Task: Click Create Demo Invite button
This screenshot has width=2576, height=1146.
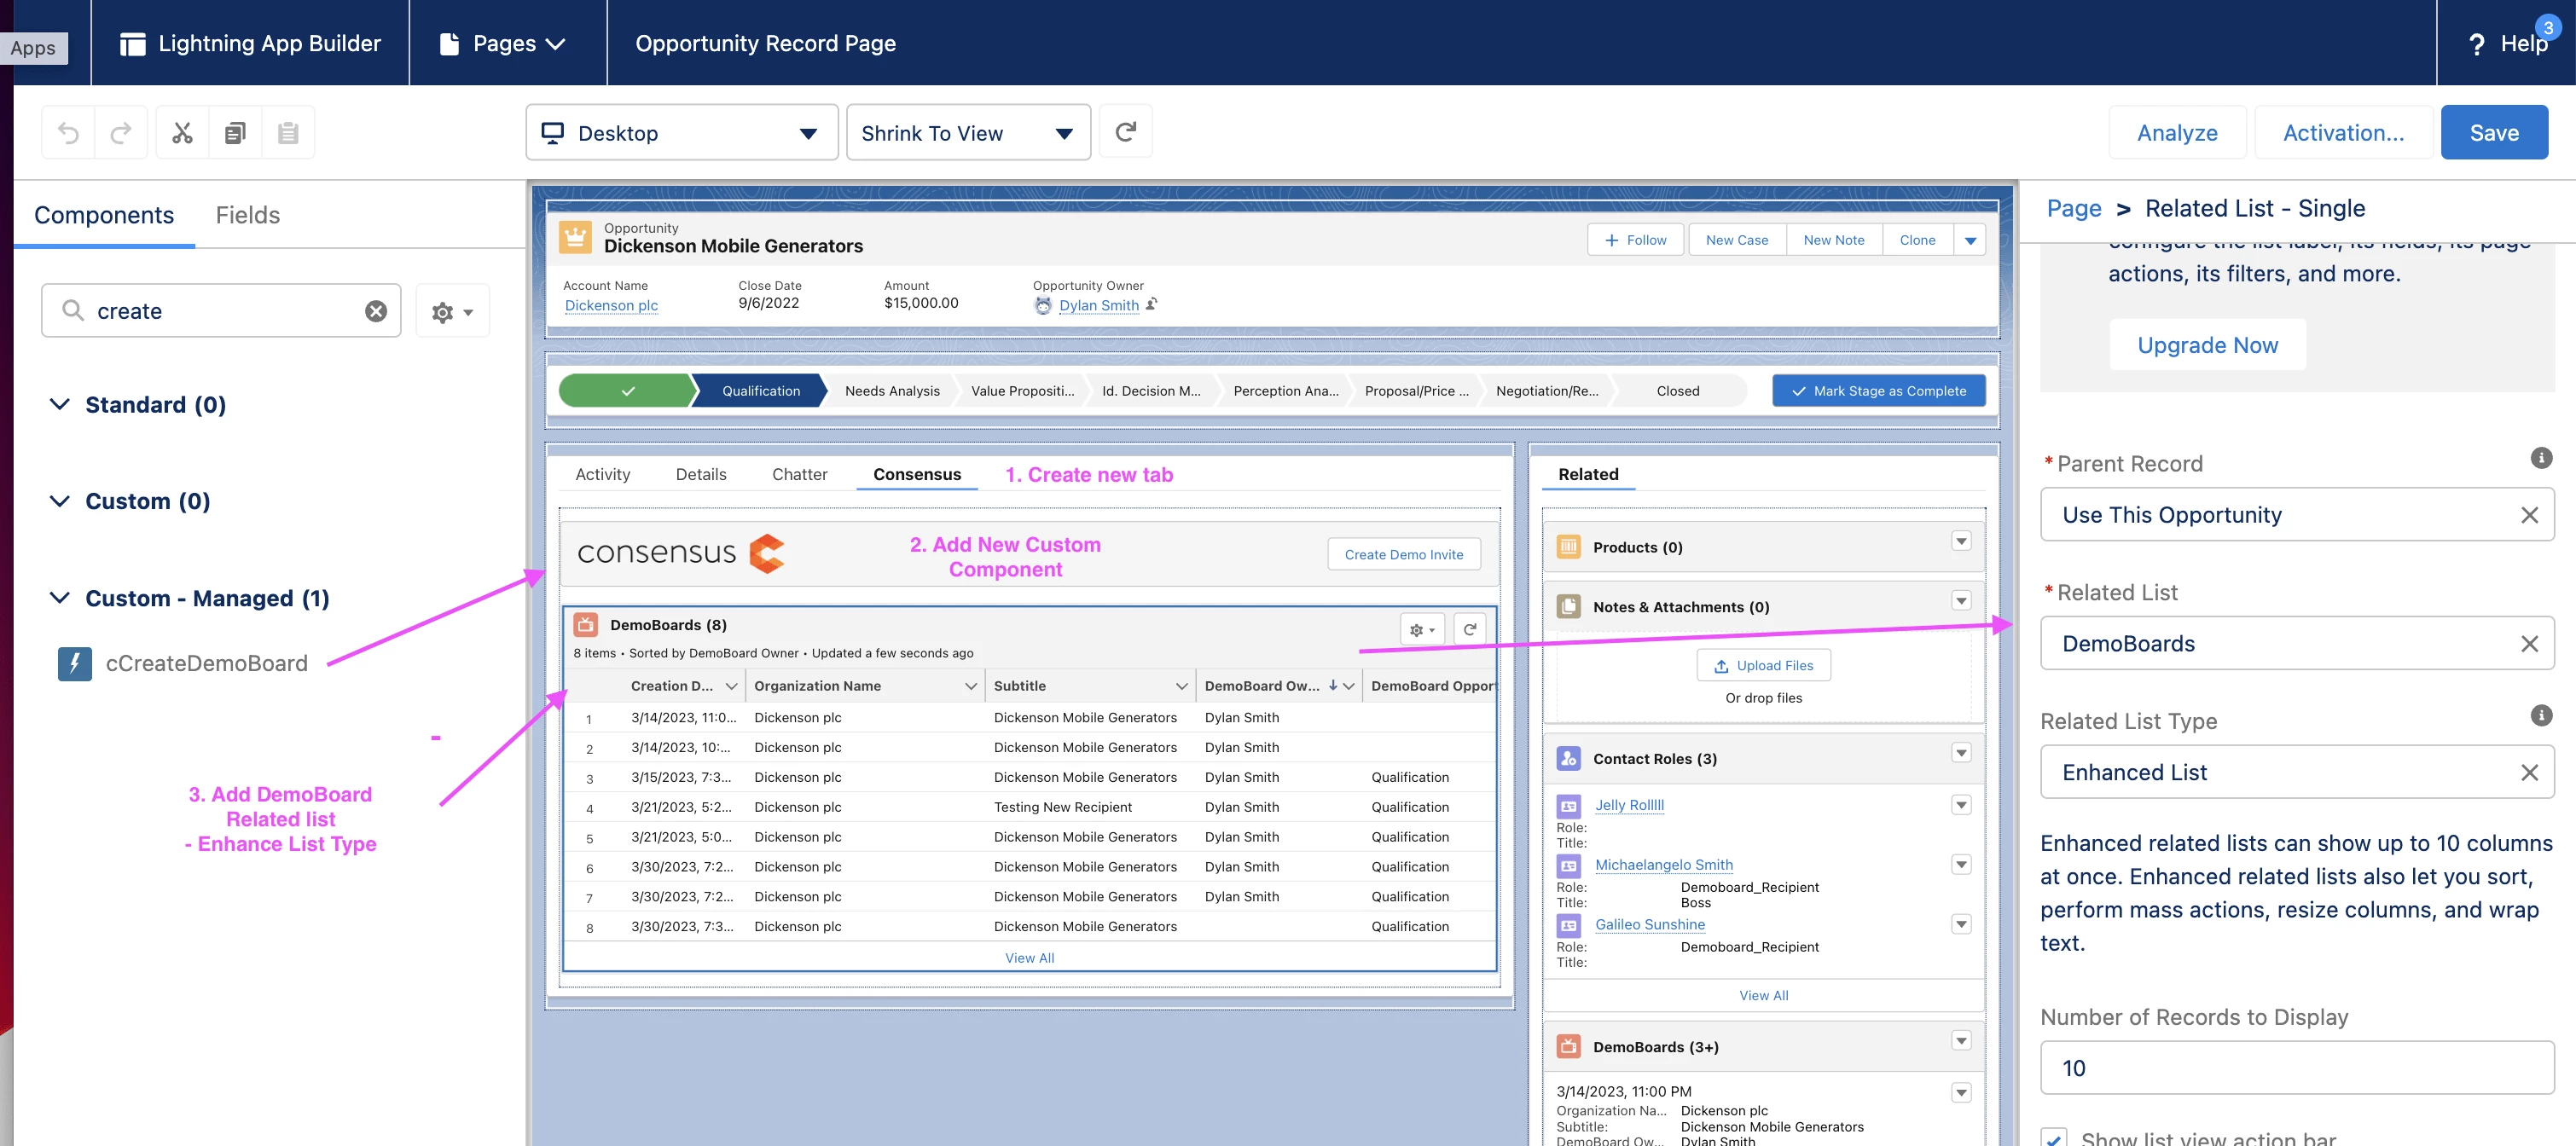Action: point(1403,555)
